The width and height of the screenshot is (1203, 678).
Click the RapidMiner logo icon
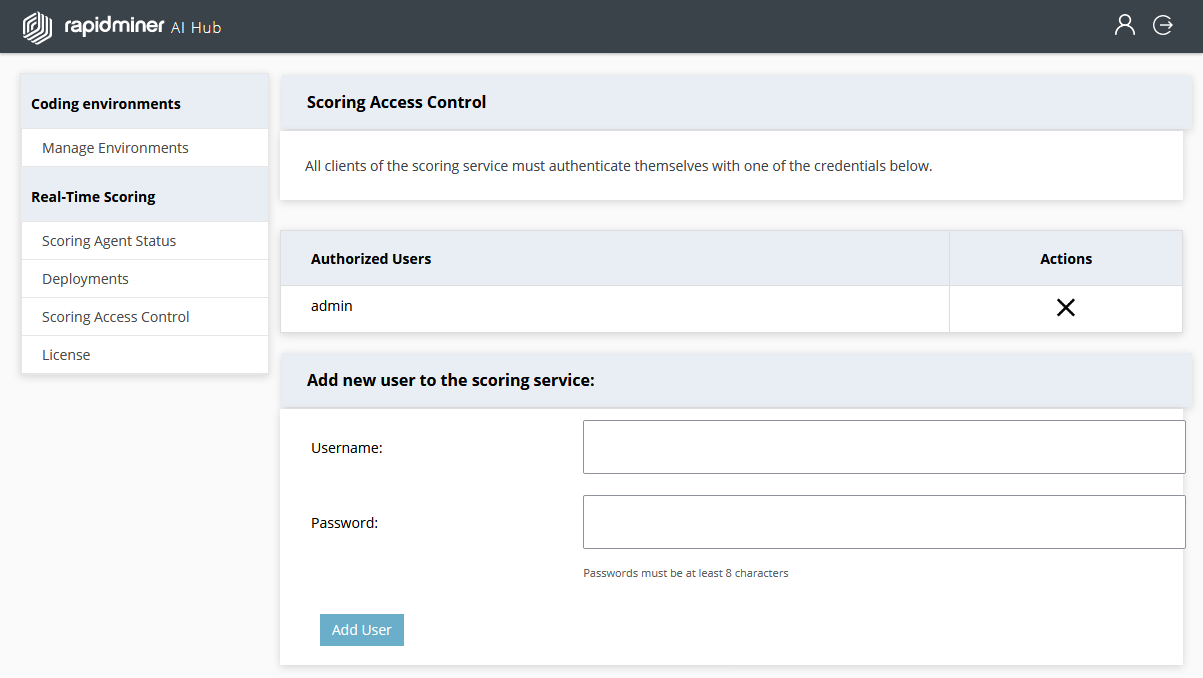pyautogui.click(x=36, y=27)
